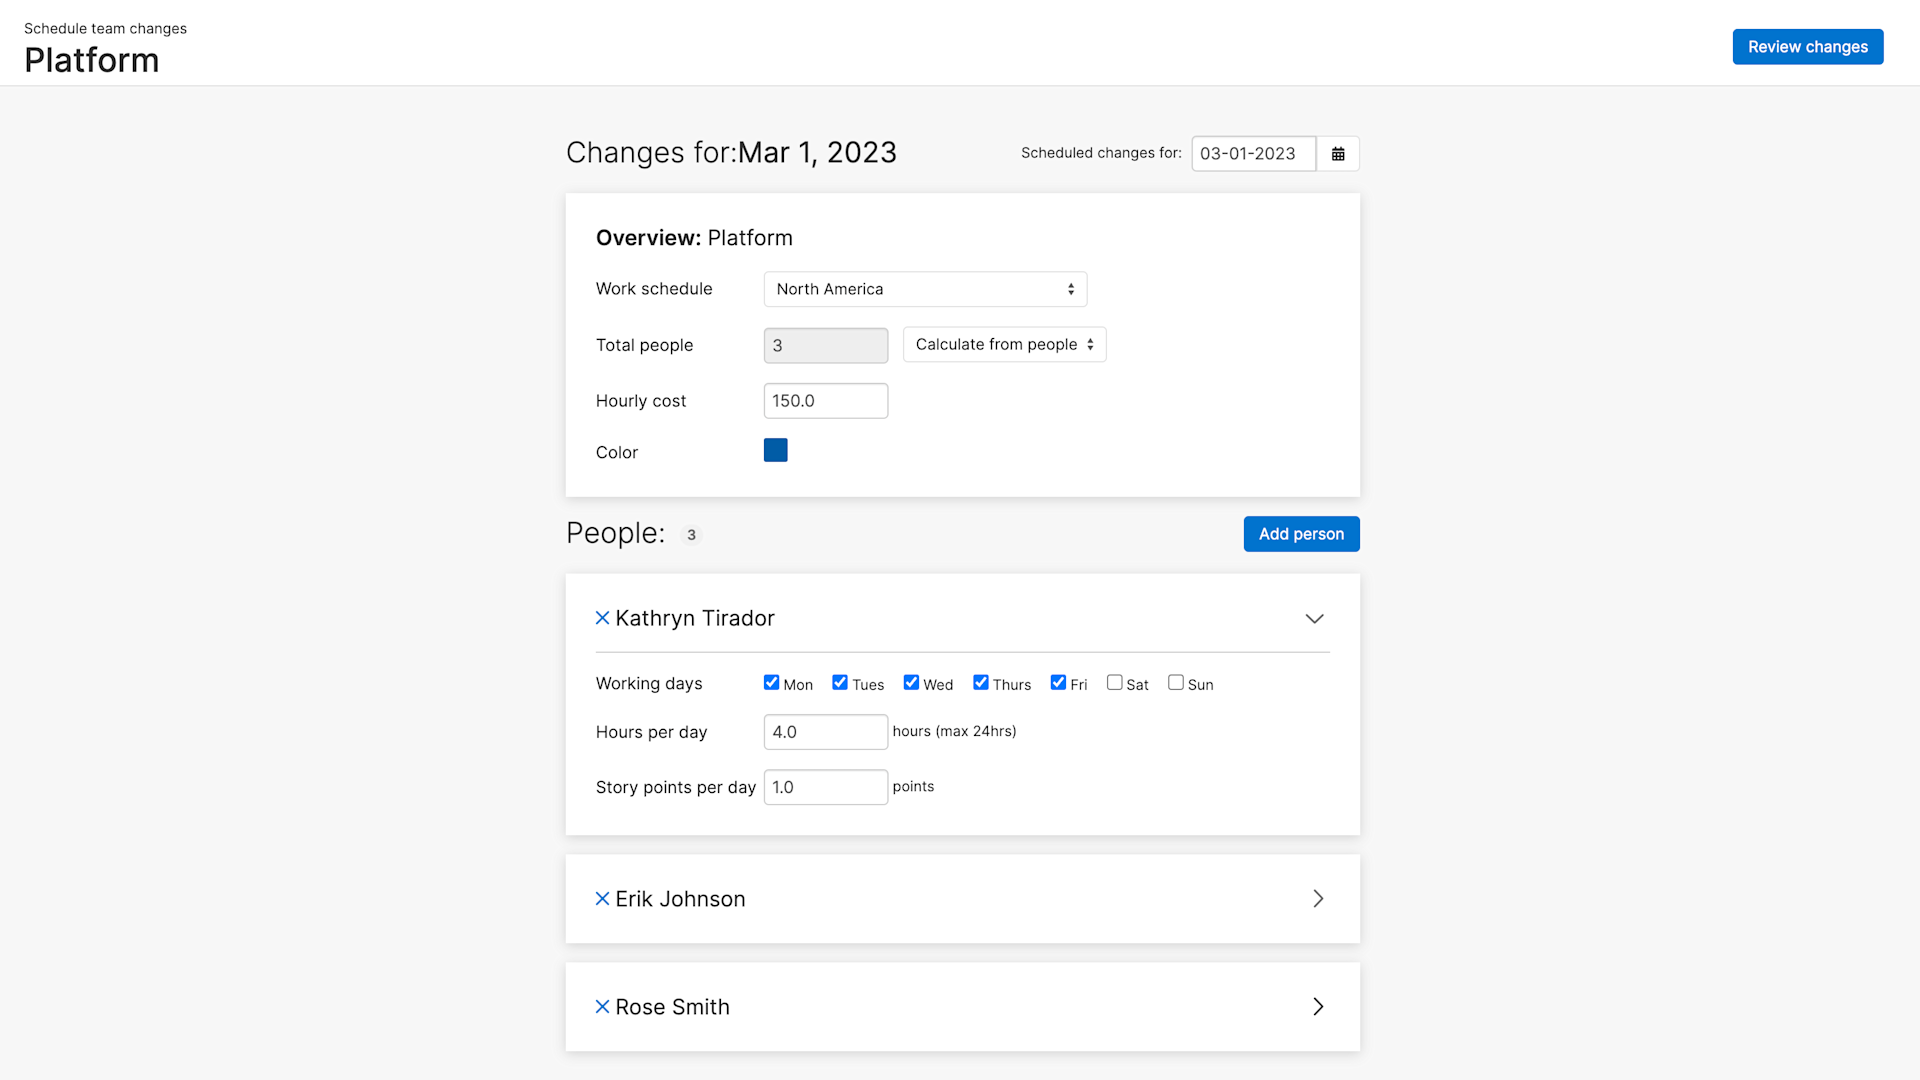Image resolution: width=1920 pixels, height=1080 pixels.
Task: Uncheck the Monday working day
Action: [x=771, y=681]
